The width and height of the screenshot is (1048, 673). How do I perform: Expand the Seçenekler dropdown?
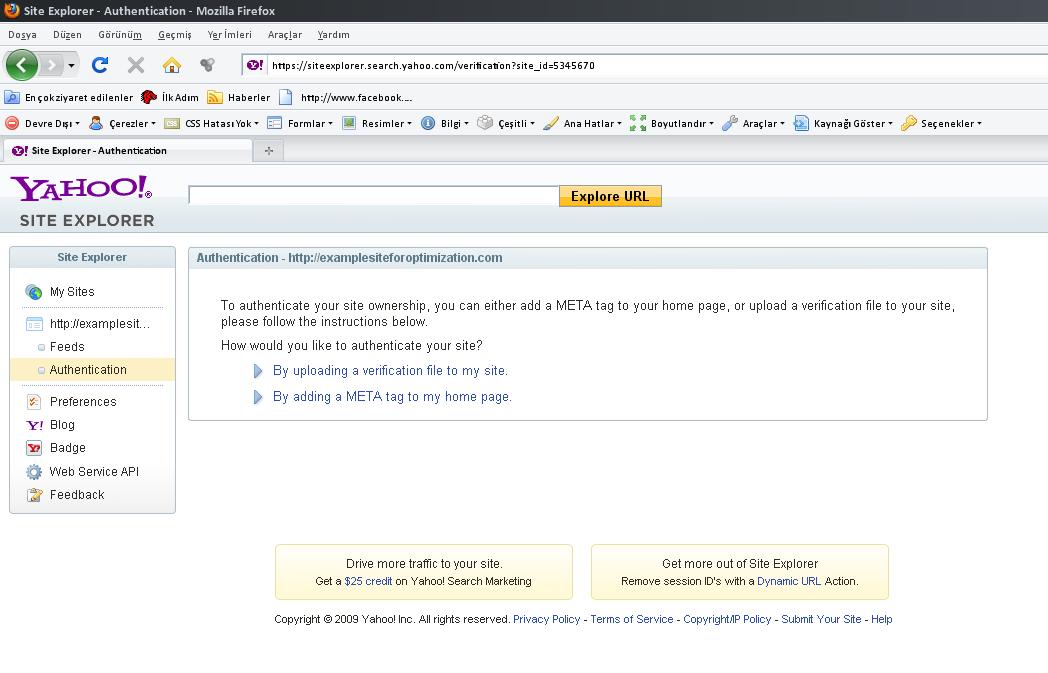click(x=941, y=124)
